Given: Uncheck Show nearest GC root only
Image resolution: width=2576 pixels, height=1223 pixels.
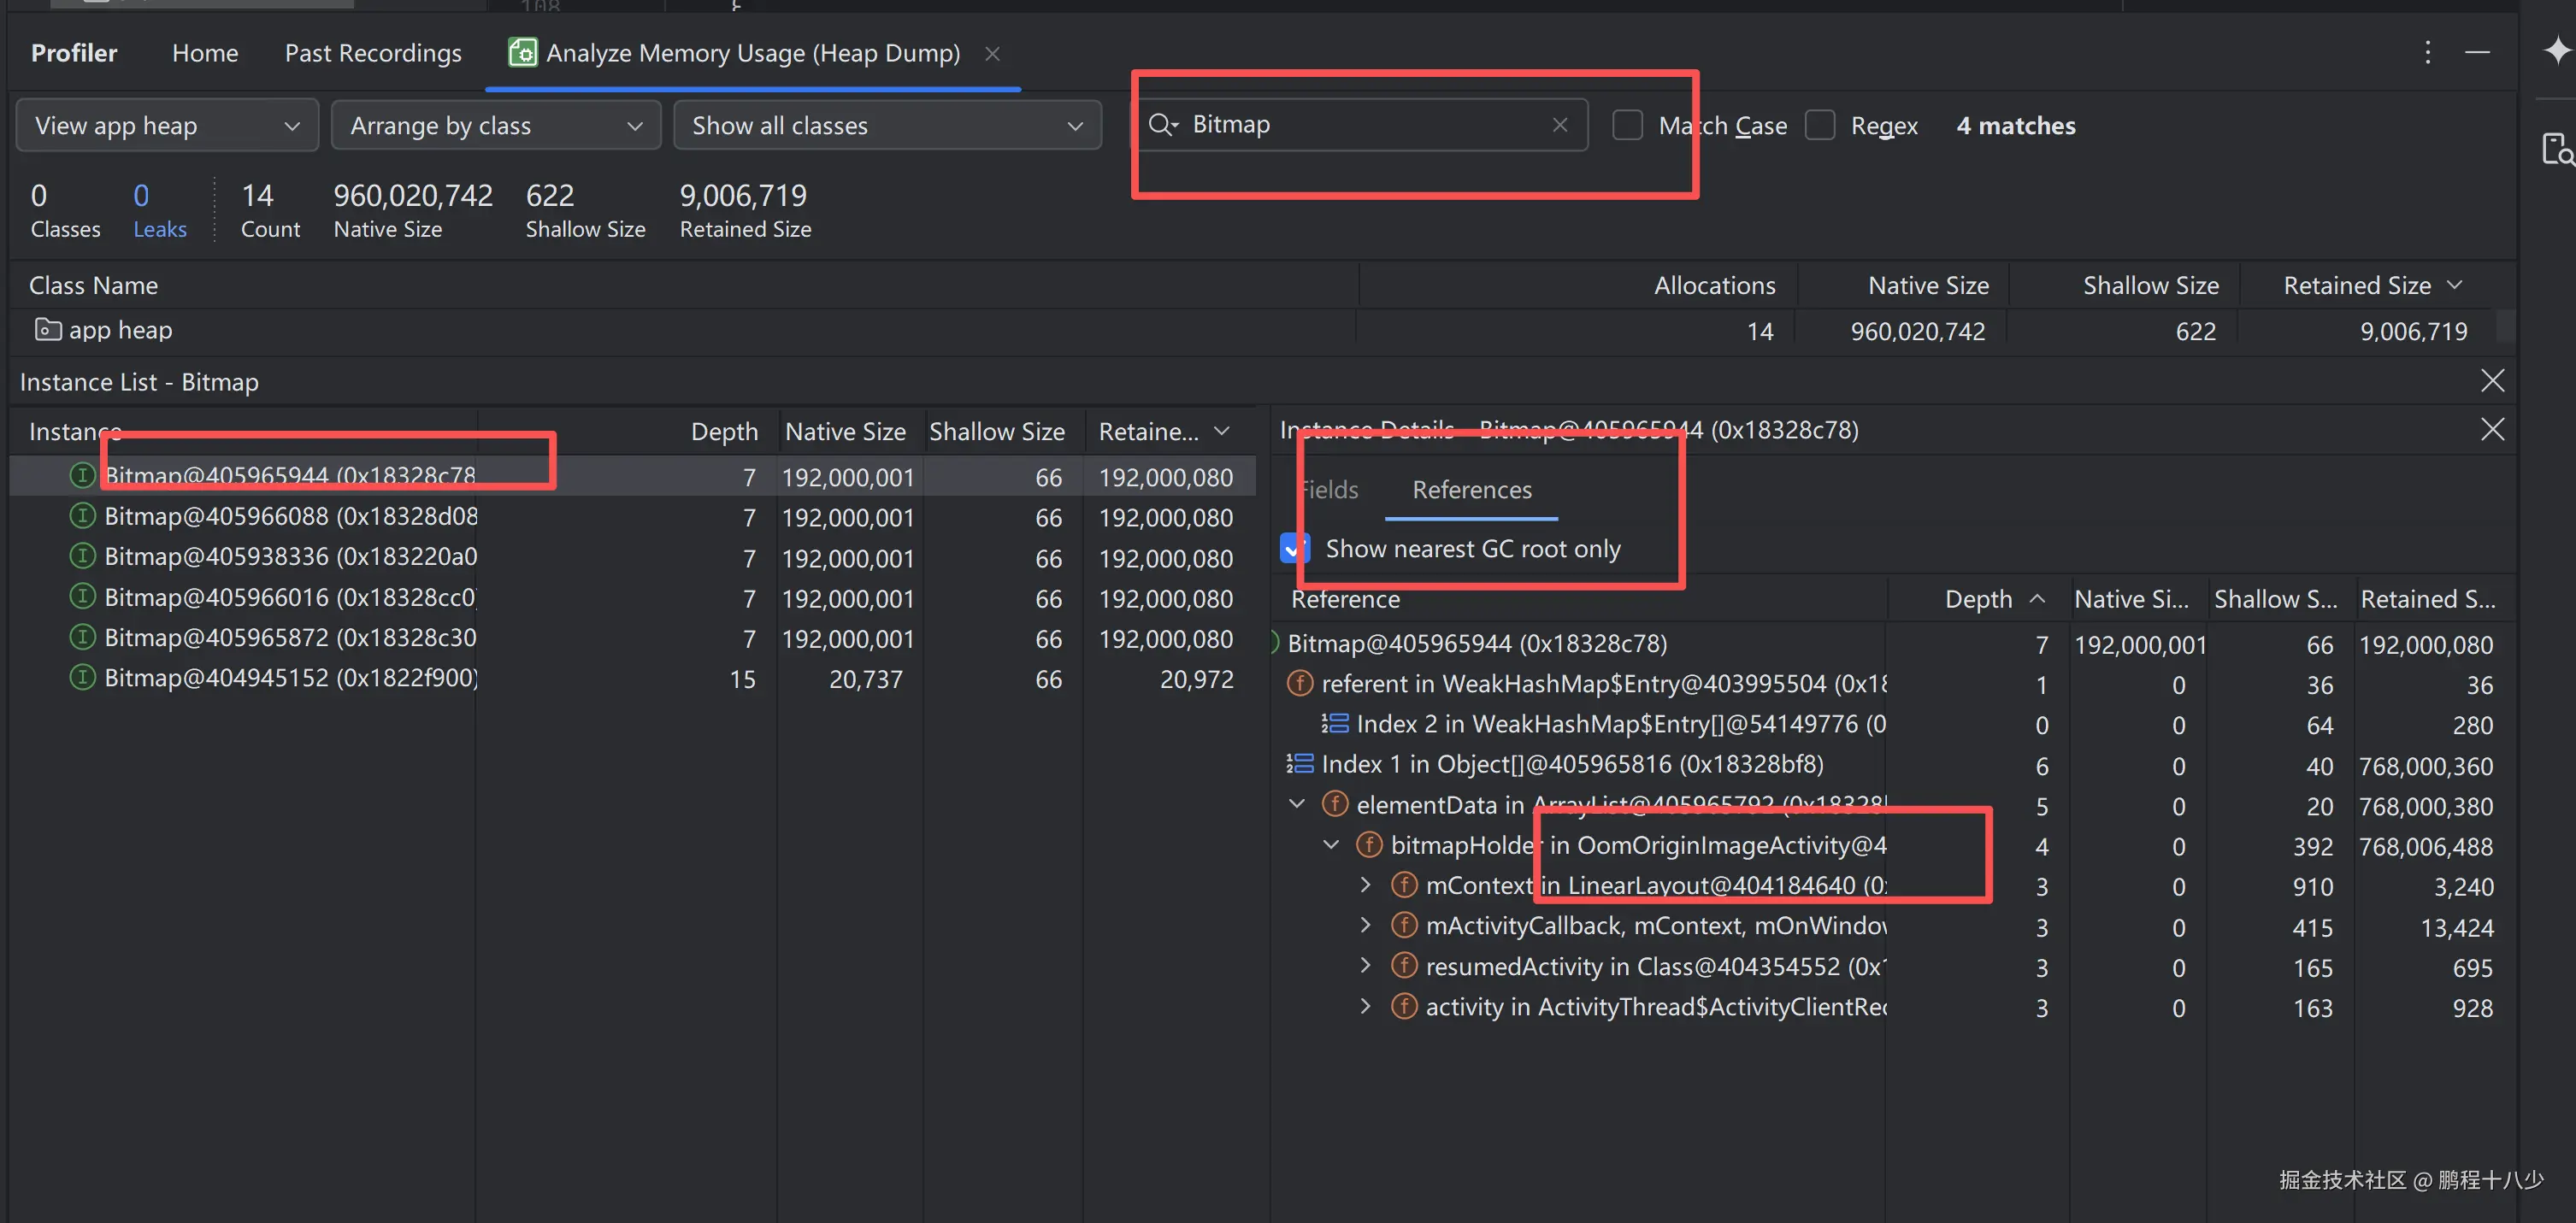Looking at the screenshot, I should [1294, 549].
